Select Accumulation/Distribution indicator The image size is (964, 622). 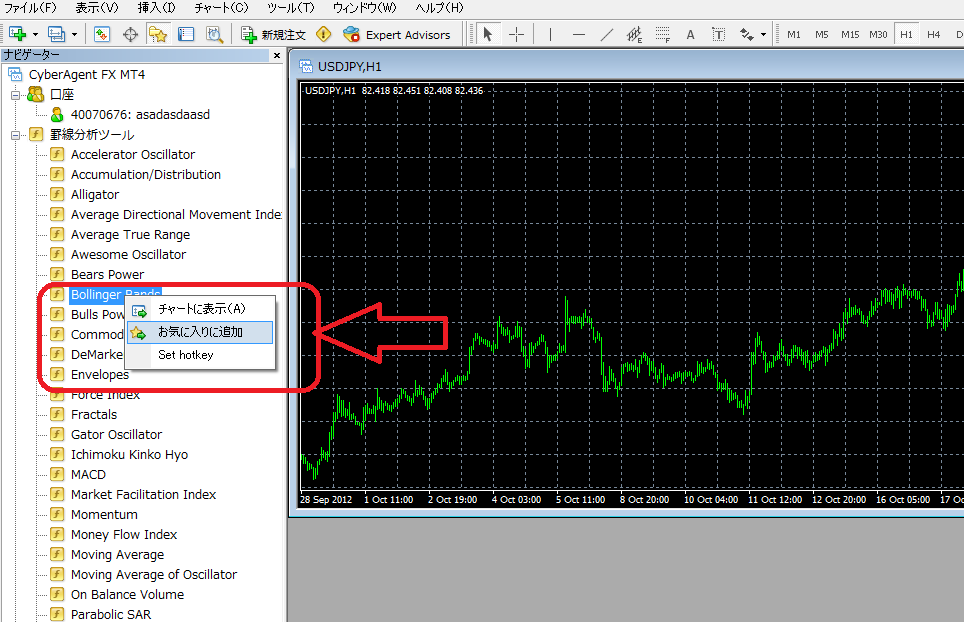coord(146,175)
